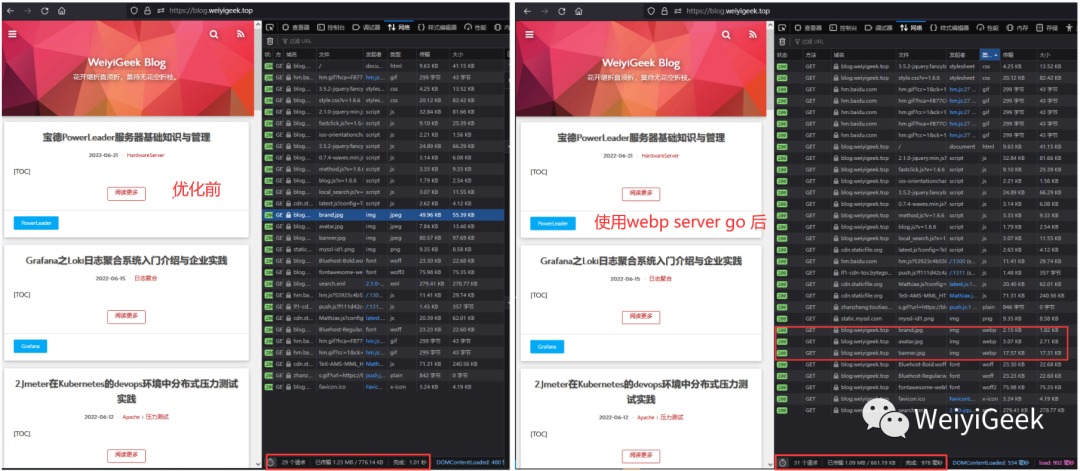
Task: Open the Grafana之Loki article title on the right page
Action: [641, 261]
